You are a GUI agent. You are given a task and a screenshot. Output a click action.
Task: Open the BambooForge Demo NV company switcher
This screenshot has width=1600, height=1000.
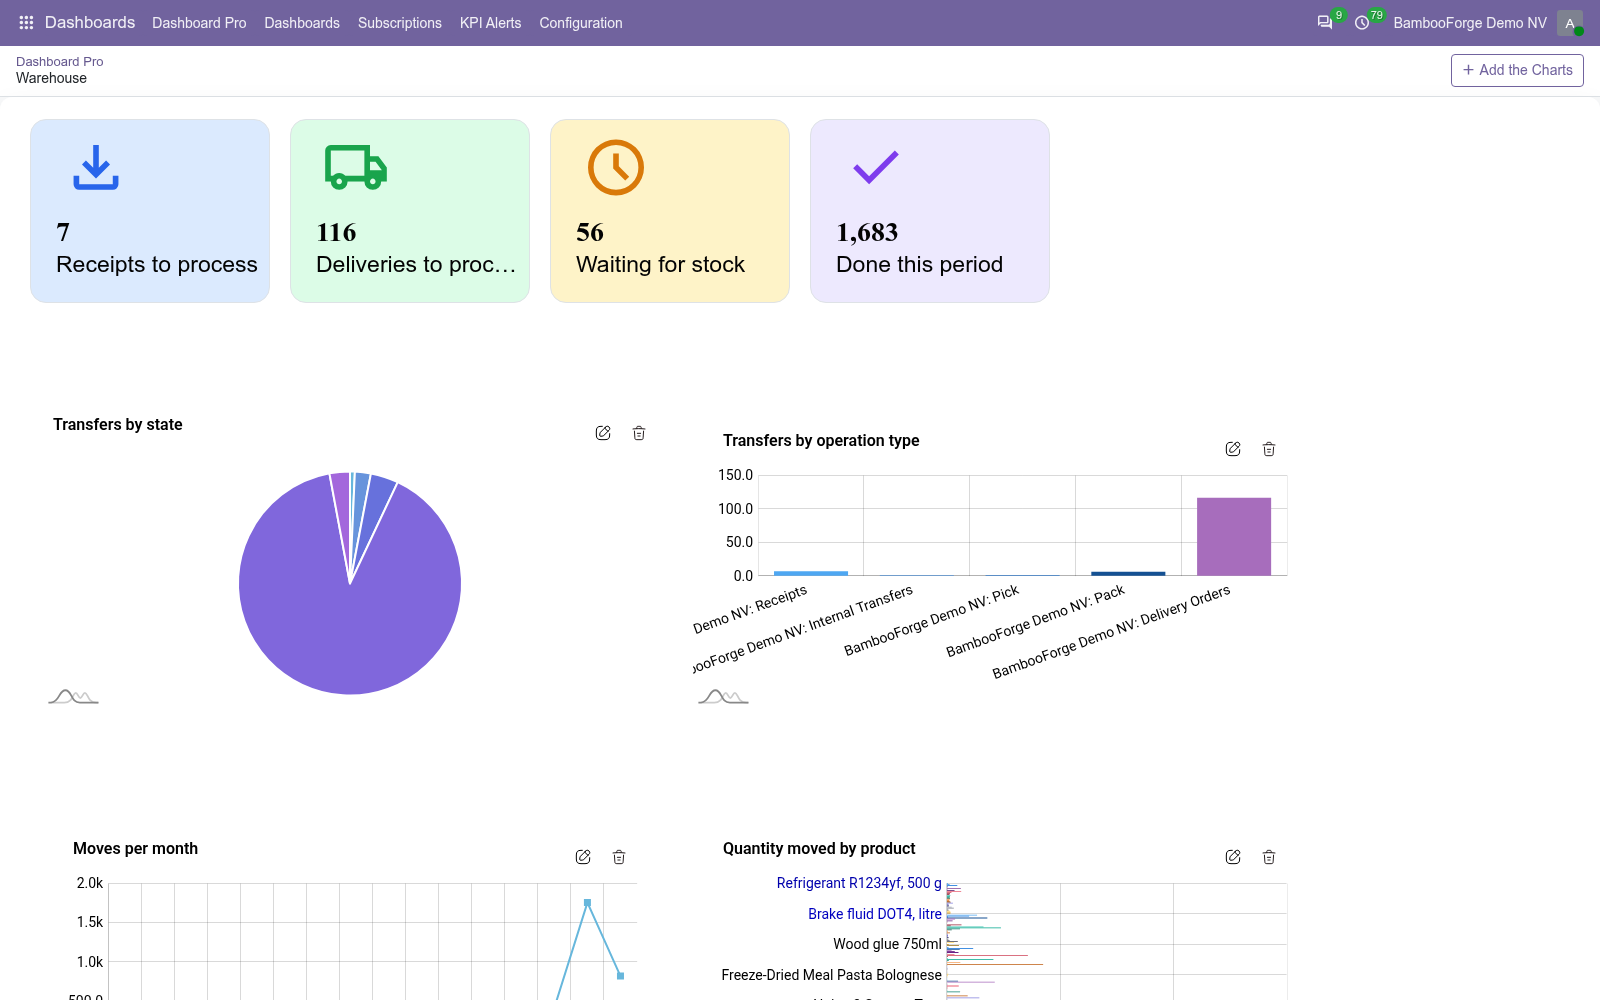tap(1470, 23)
